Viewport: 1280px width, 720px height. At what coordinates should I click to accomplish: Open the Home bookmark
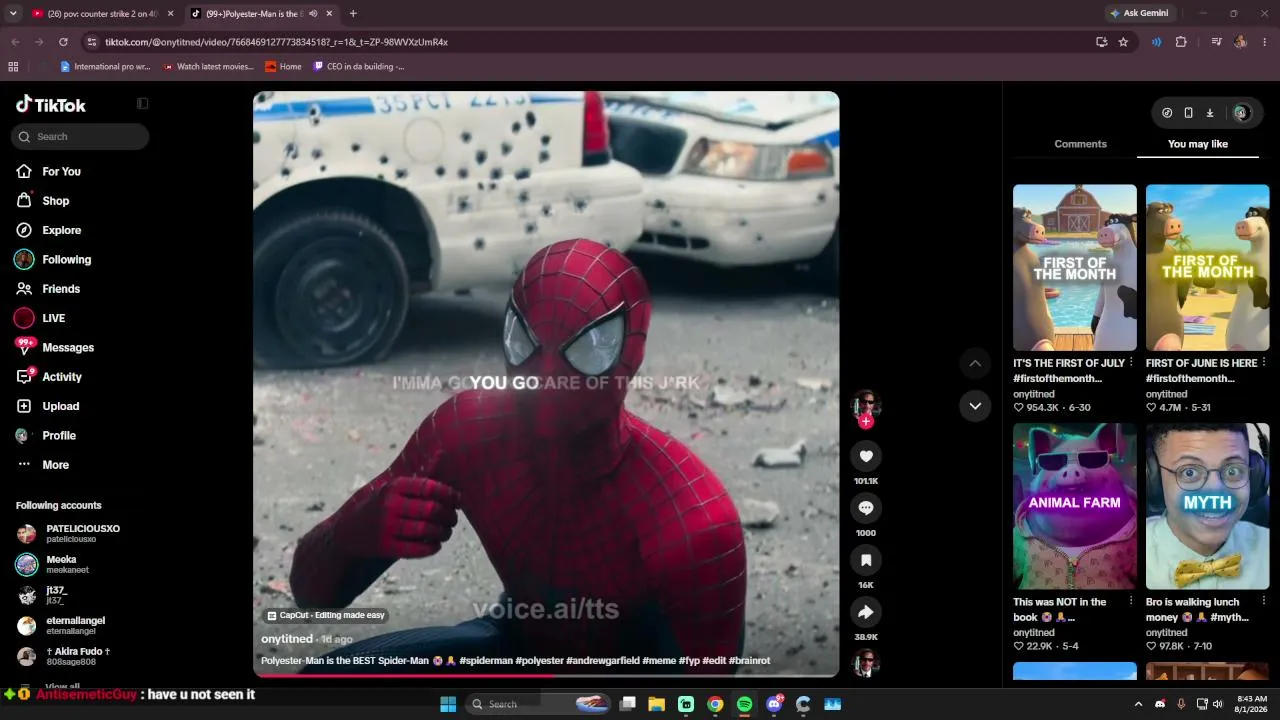[283, 67]
